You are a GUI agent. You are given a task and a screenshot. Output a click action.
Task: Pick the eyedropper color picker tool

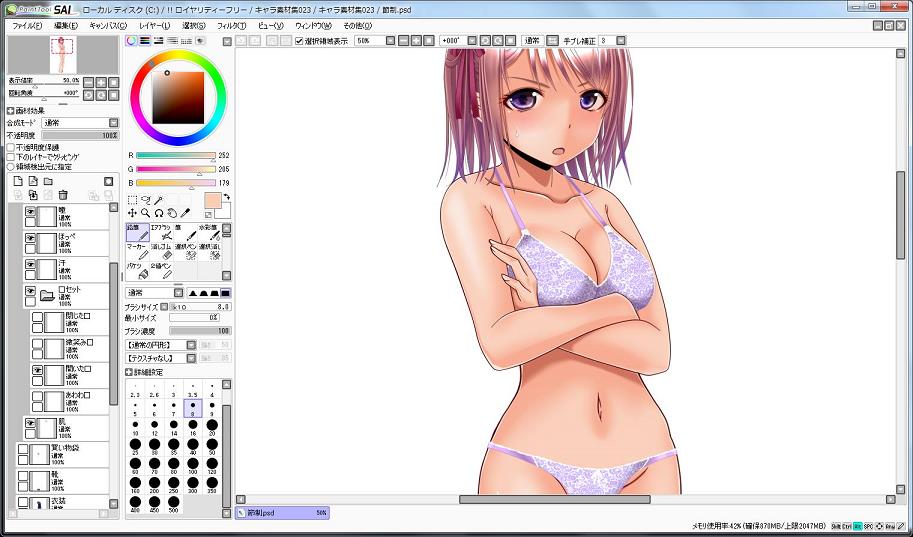185,213
